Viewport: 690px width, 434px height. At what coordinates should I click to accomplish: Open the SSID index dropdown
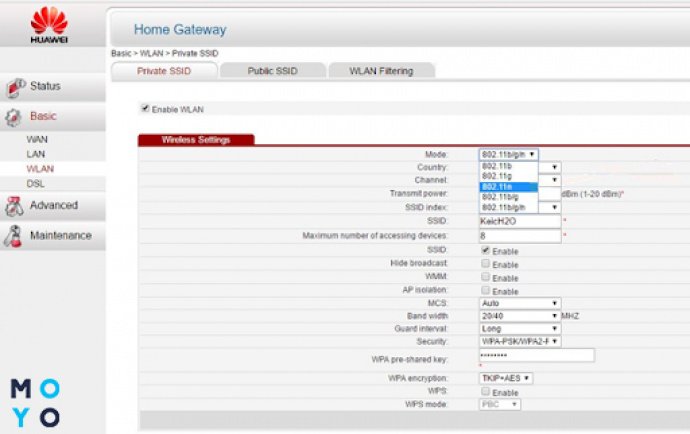click(x=554, y=207)
